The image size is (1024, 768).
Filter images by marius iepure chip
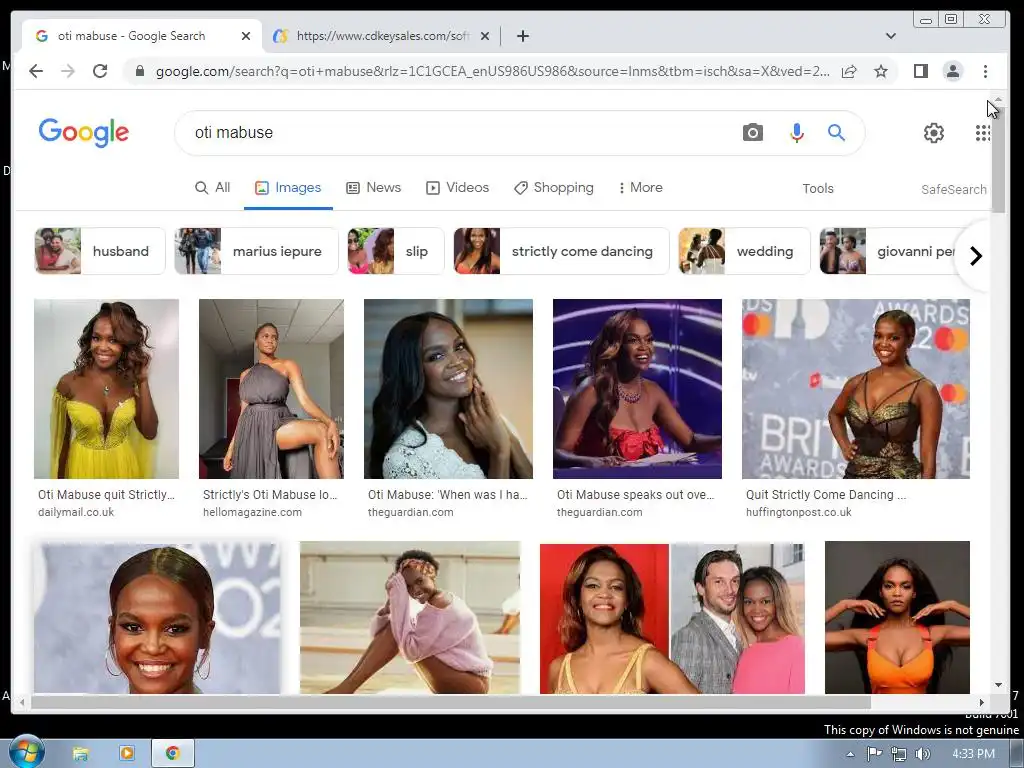pyautogui.click(x=256, y=251)
